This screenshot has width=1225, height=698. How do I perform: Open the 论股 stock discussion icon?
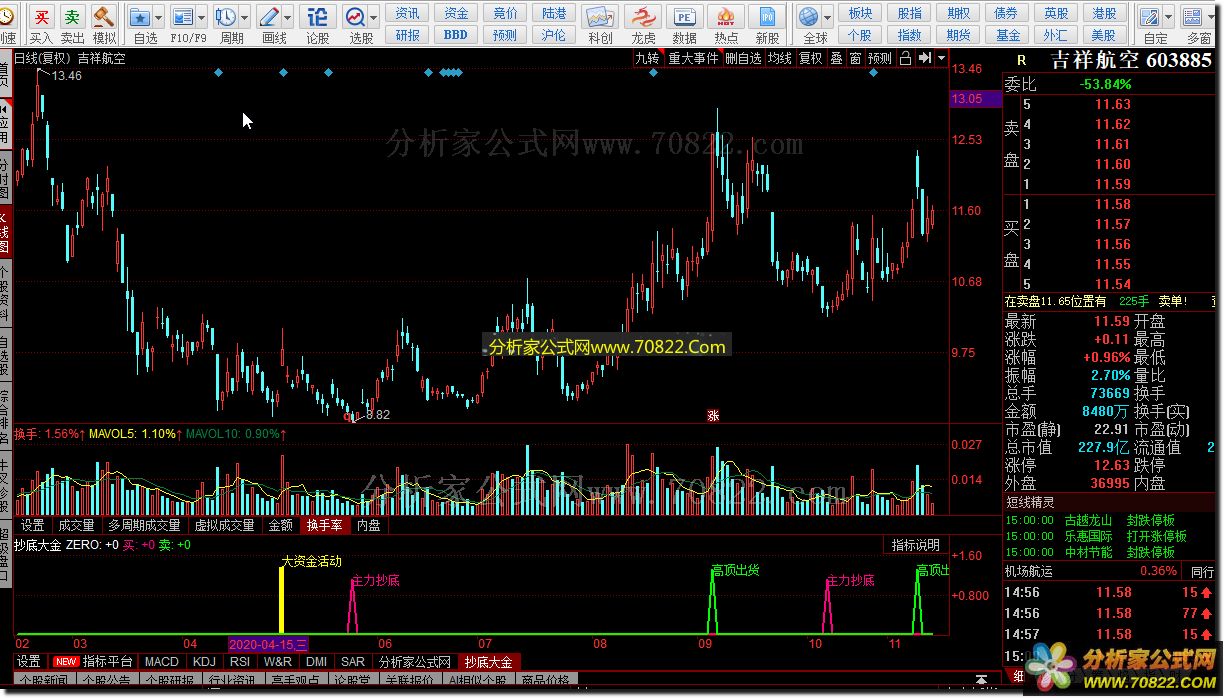point(317,17)
